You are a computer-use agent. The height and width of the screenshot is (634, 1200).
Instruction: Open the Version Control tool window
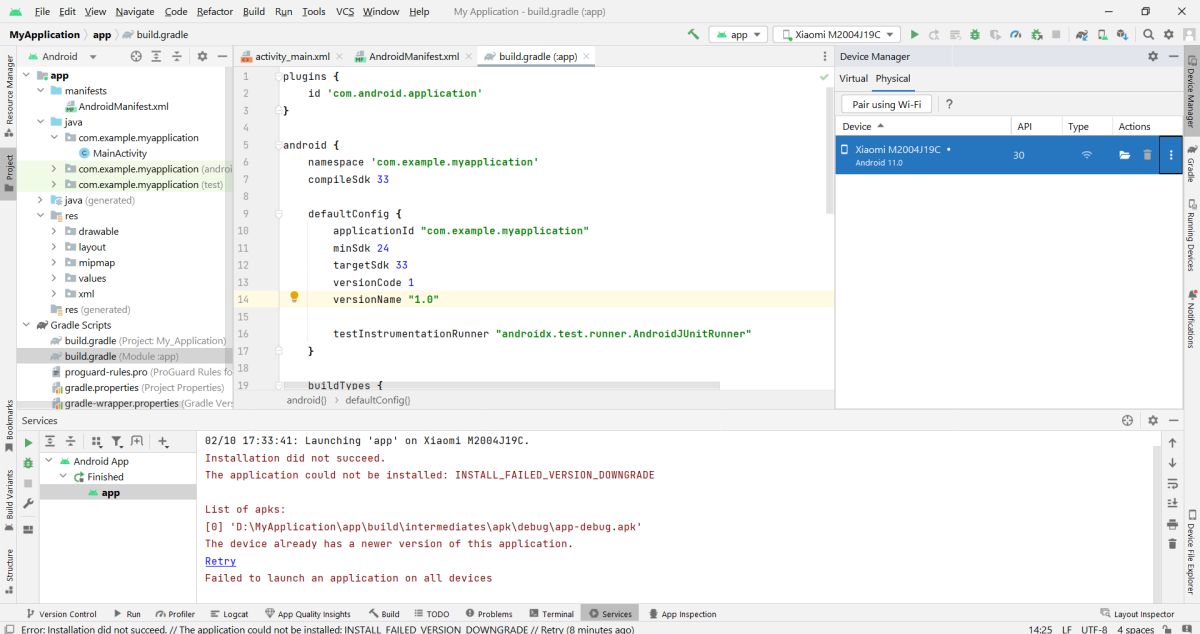pos(61,614)
